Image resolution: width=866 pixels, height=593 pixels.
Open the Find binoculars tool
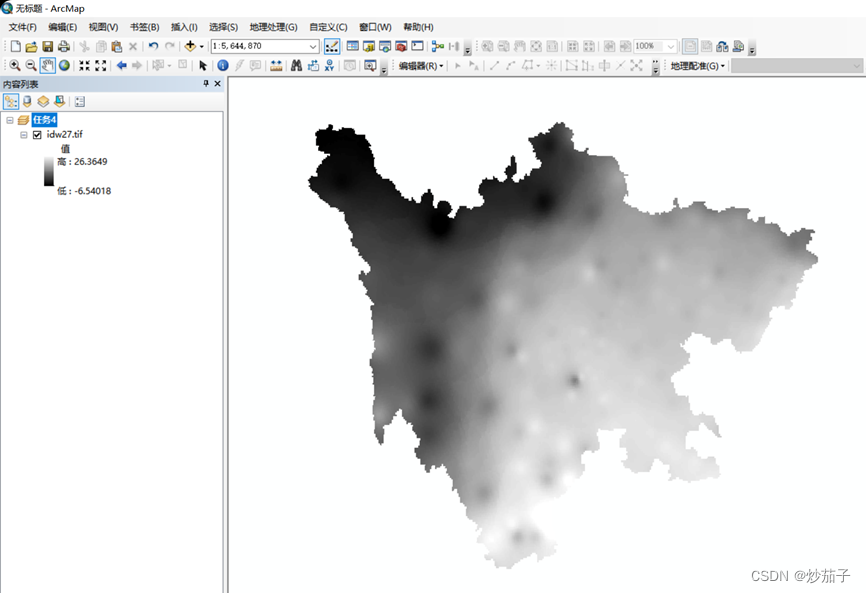pyautogui.click(x=296, y=65)
